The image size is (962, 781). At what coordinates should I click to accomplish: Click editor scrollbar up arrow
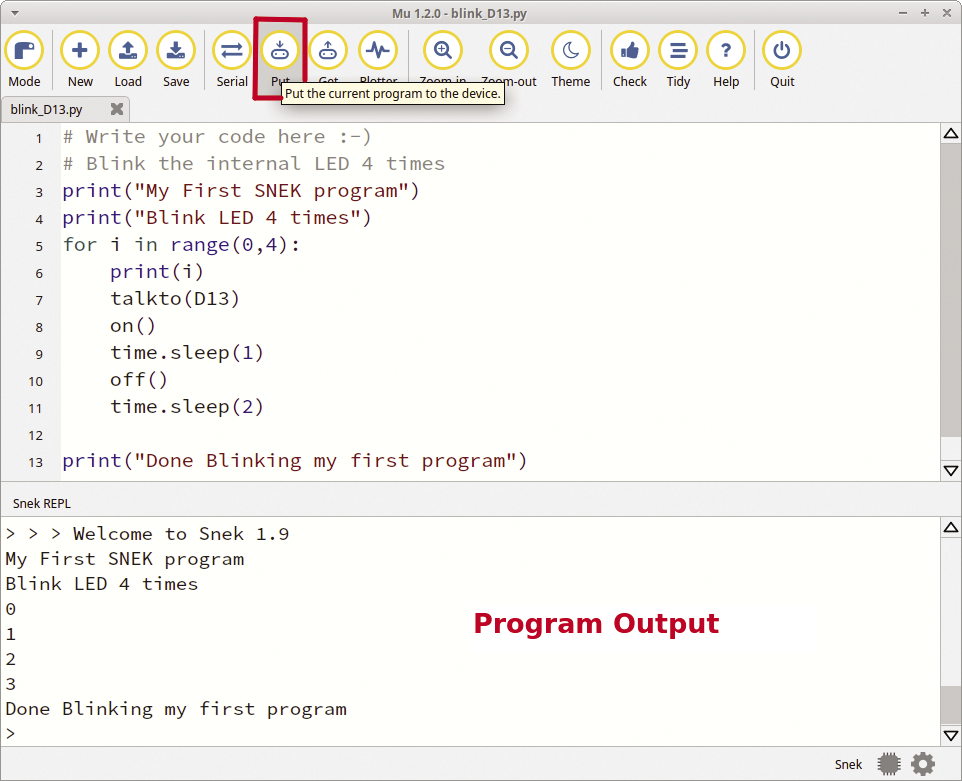[x=951, y=134]
